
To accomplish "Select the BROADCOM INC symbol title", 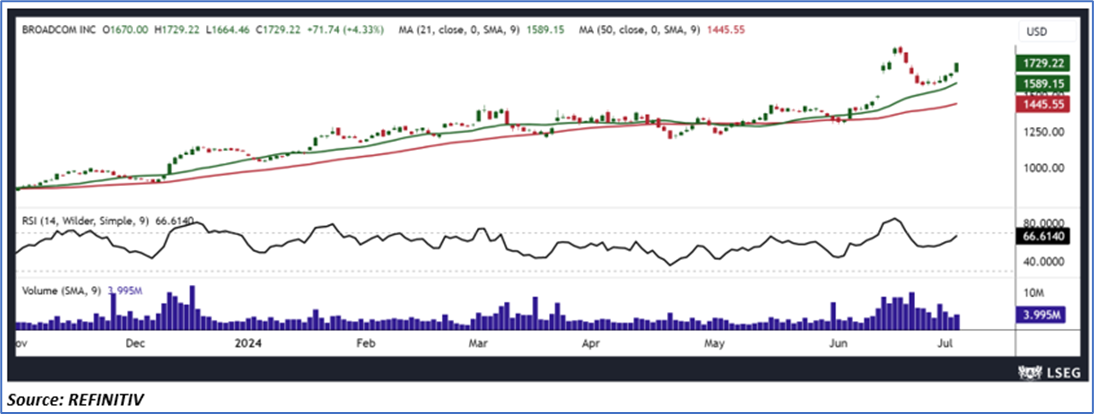I will pos(58,31).
